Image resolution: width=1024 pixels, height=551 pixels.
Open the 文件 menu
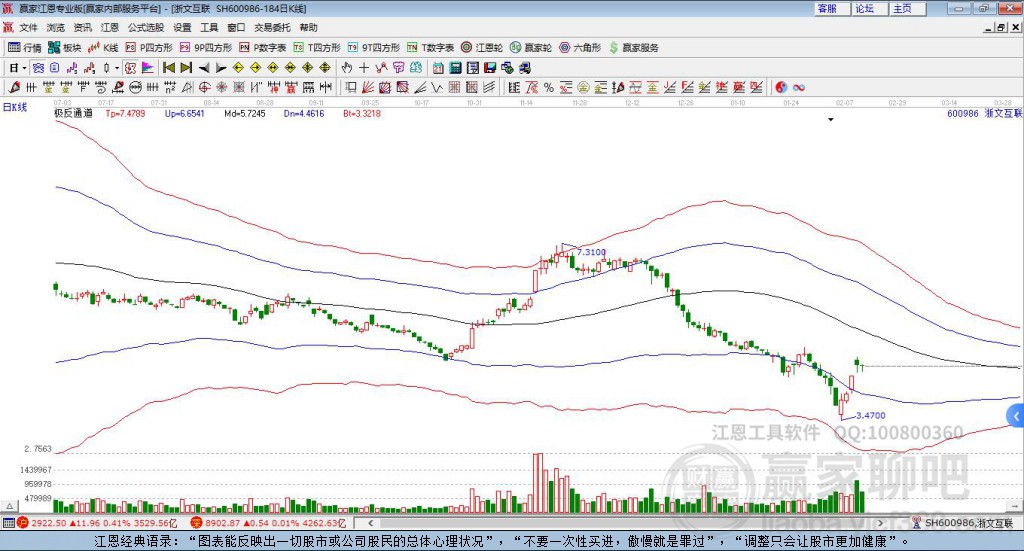pos(28,27)
